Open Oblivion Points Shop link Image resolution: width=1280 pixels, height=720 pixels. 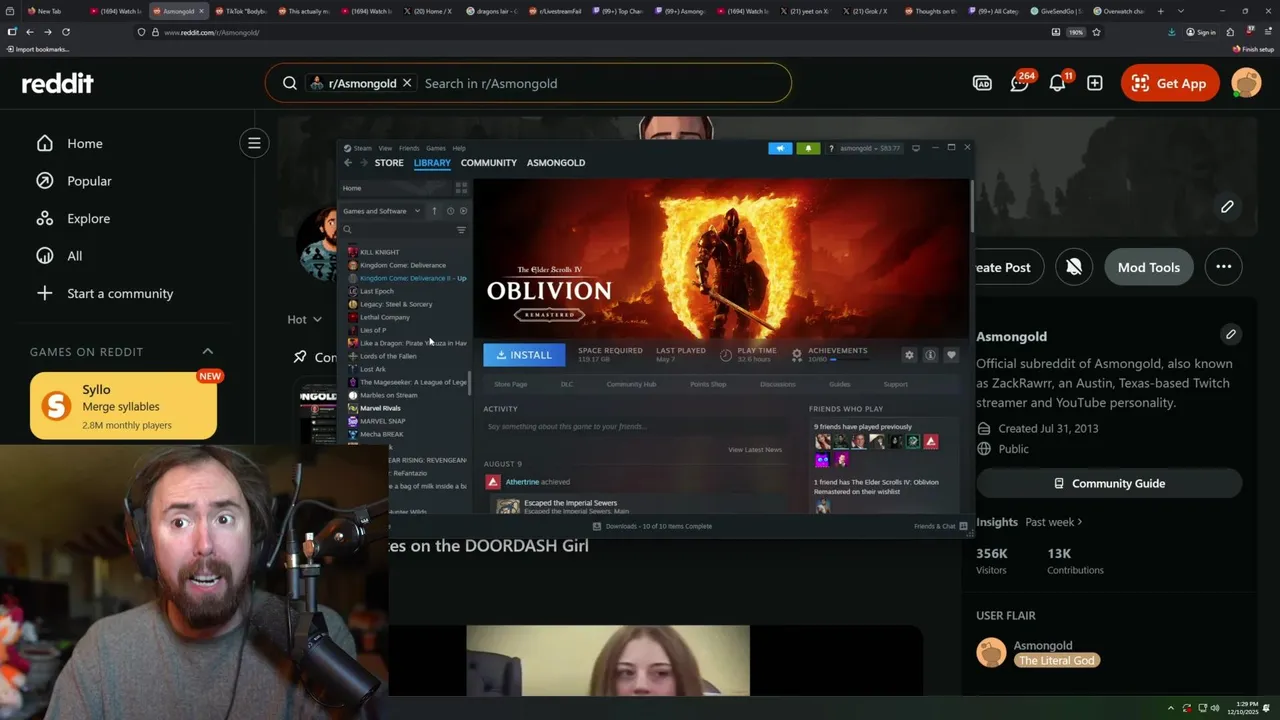point(708,384)
